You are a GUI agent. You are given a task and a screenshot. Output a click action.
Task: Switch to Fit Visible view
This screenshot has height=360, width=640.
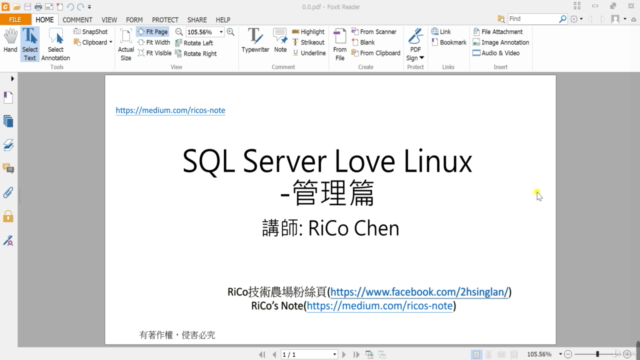(155, 53)
